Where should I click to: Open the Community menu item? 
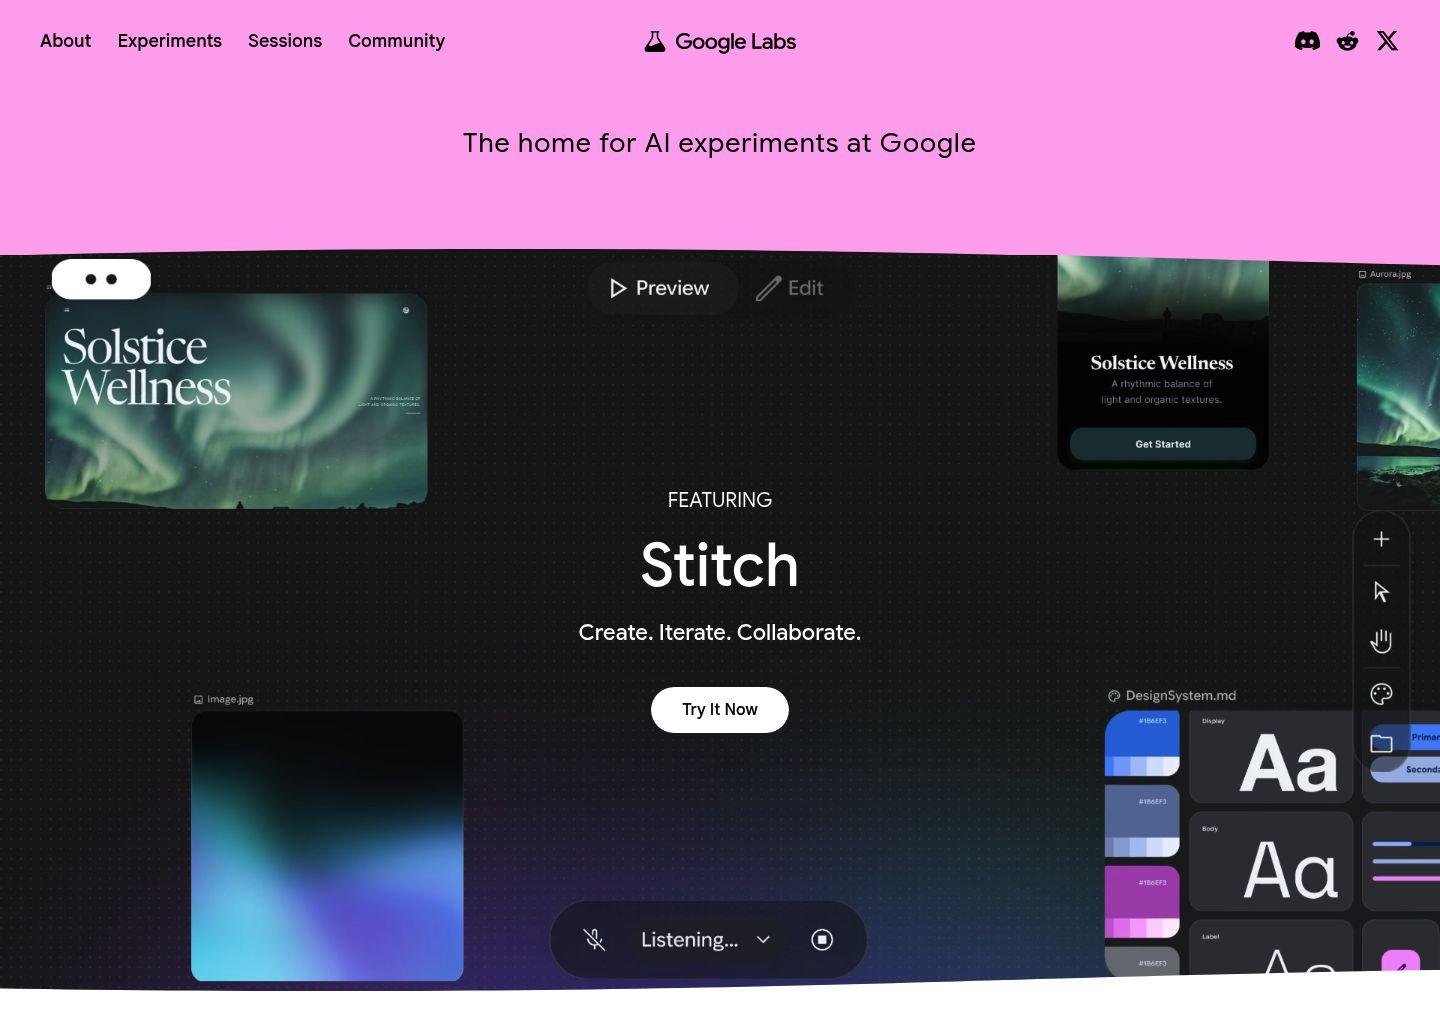point(396,41)
